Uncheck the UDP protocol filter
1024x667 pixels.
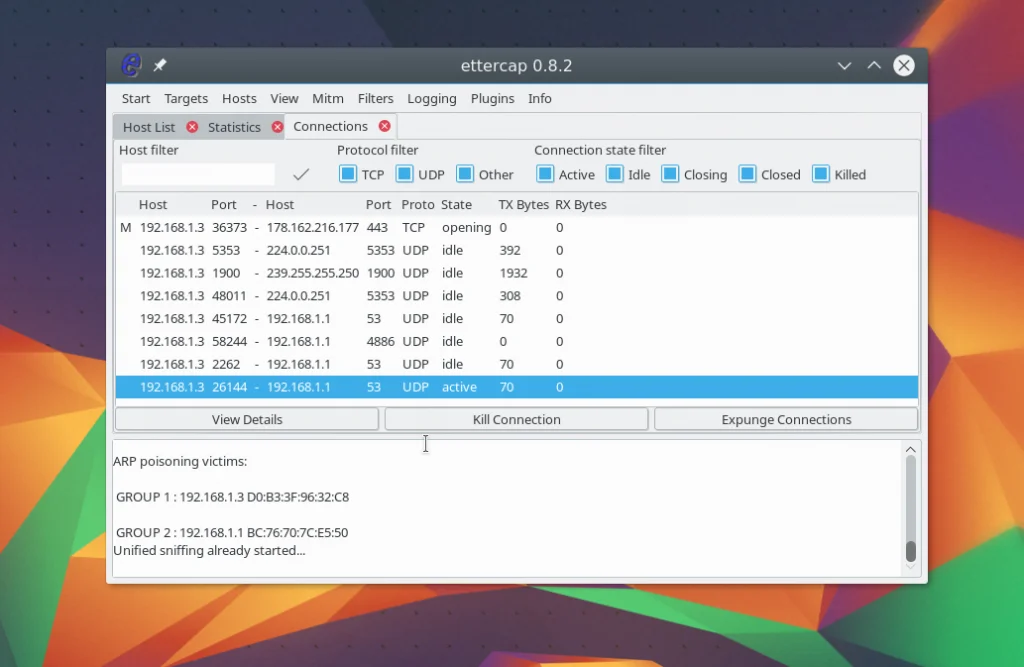[x=404, y=174]
